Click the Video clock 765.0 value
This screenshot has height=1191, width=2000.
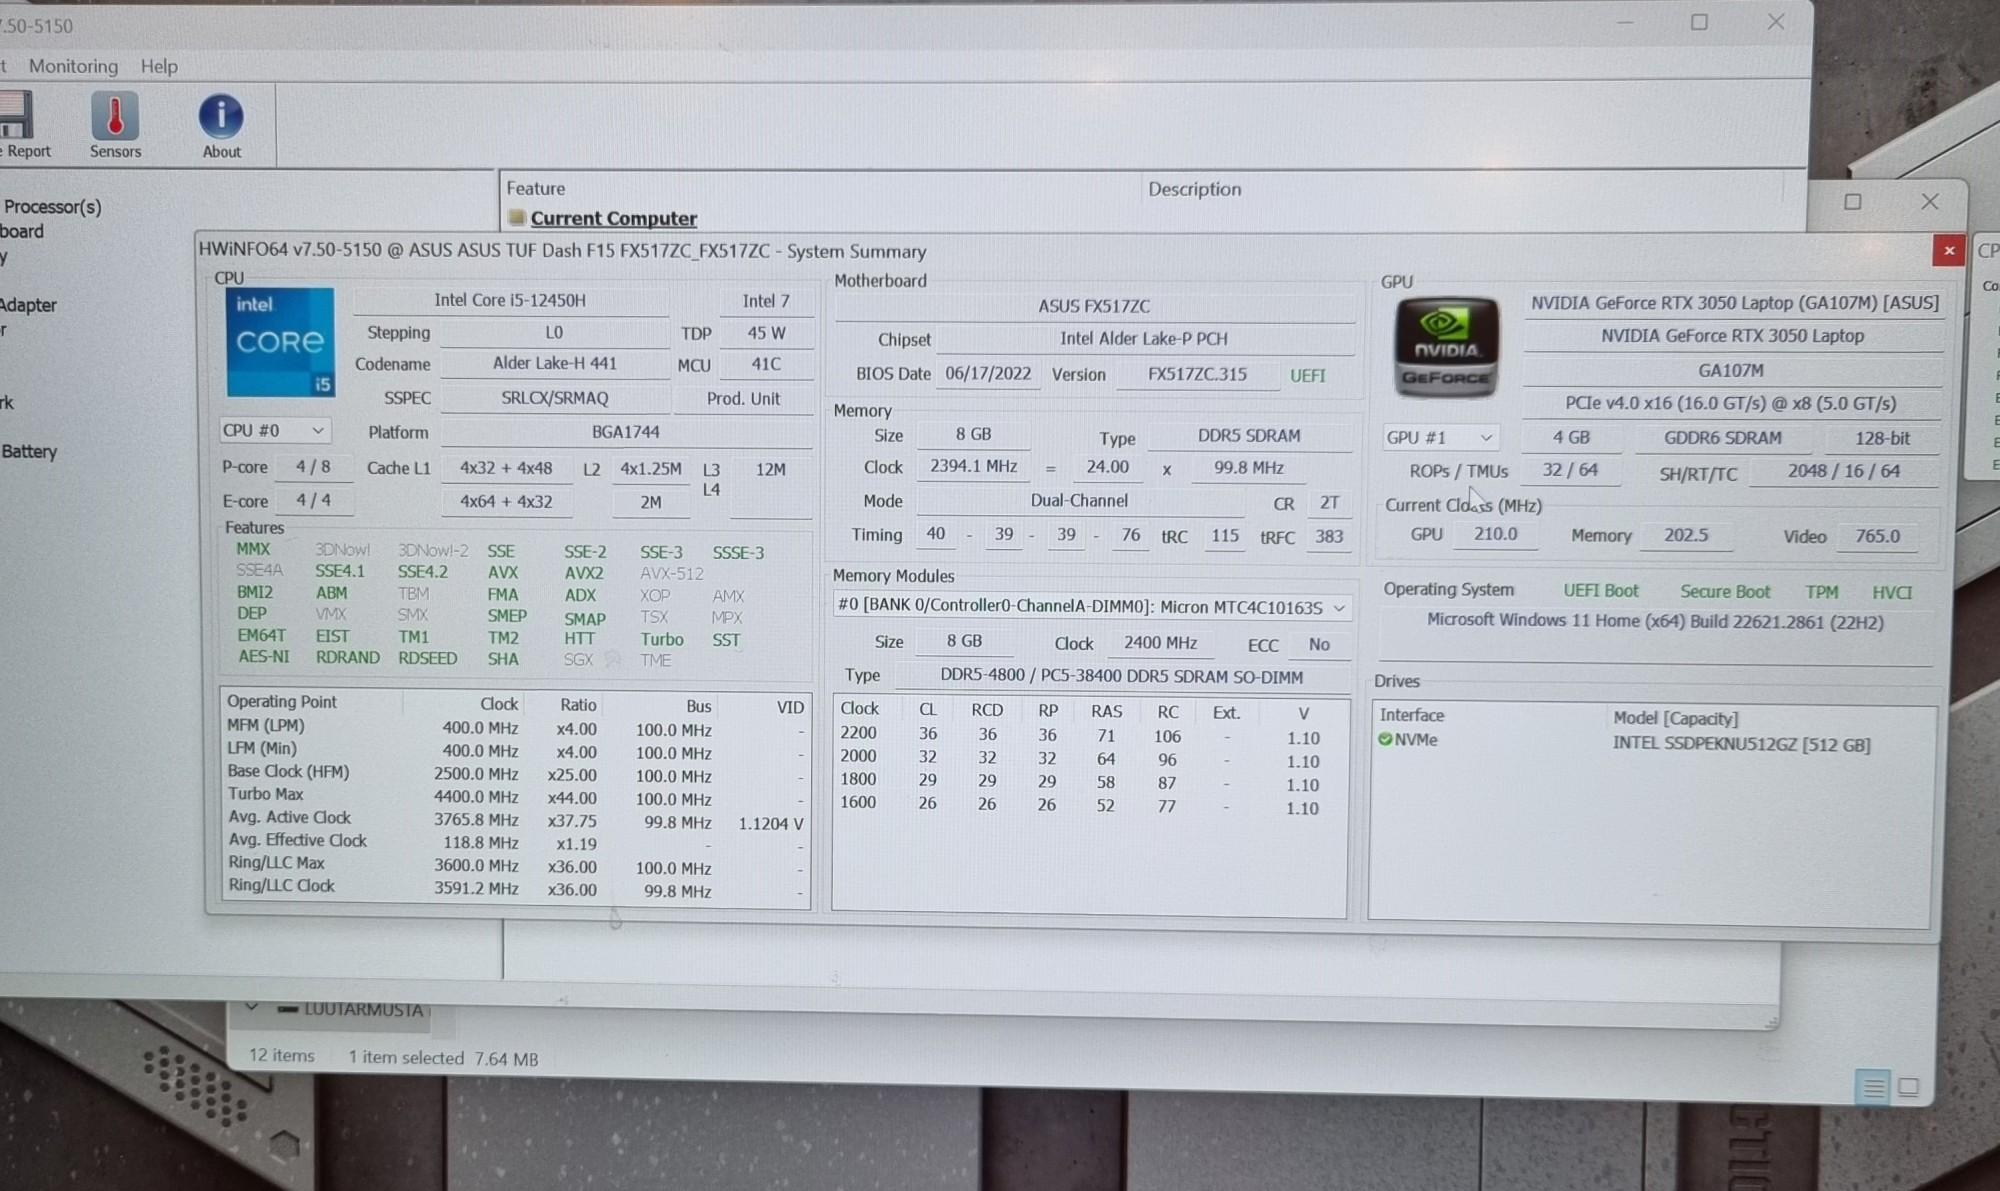pos(1877,536)
